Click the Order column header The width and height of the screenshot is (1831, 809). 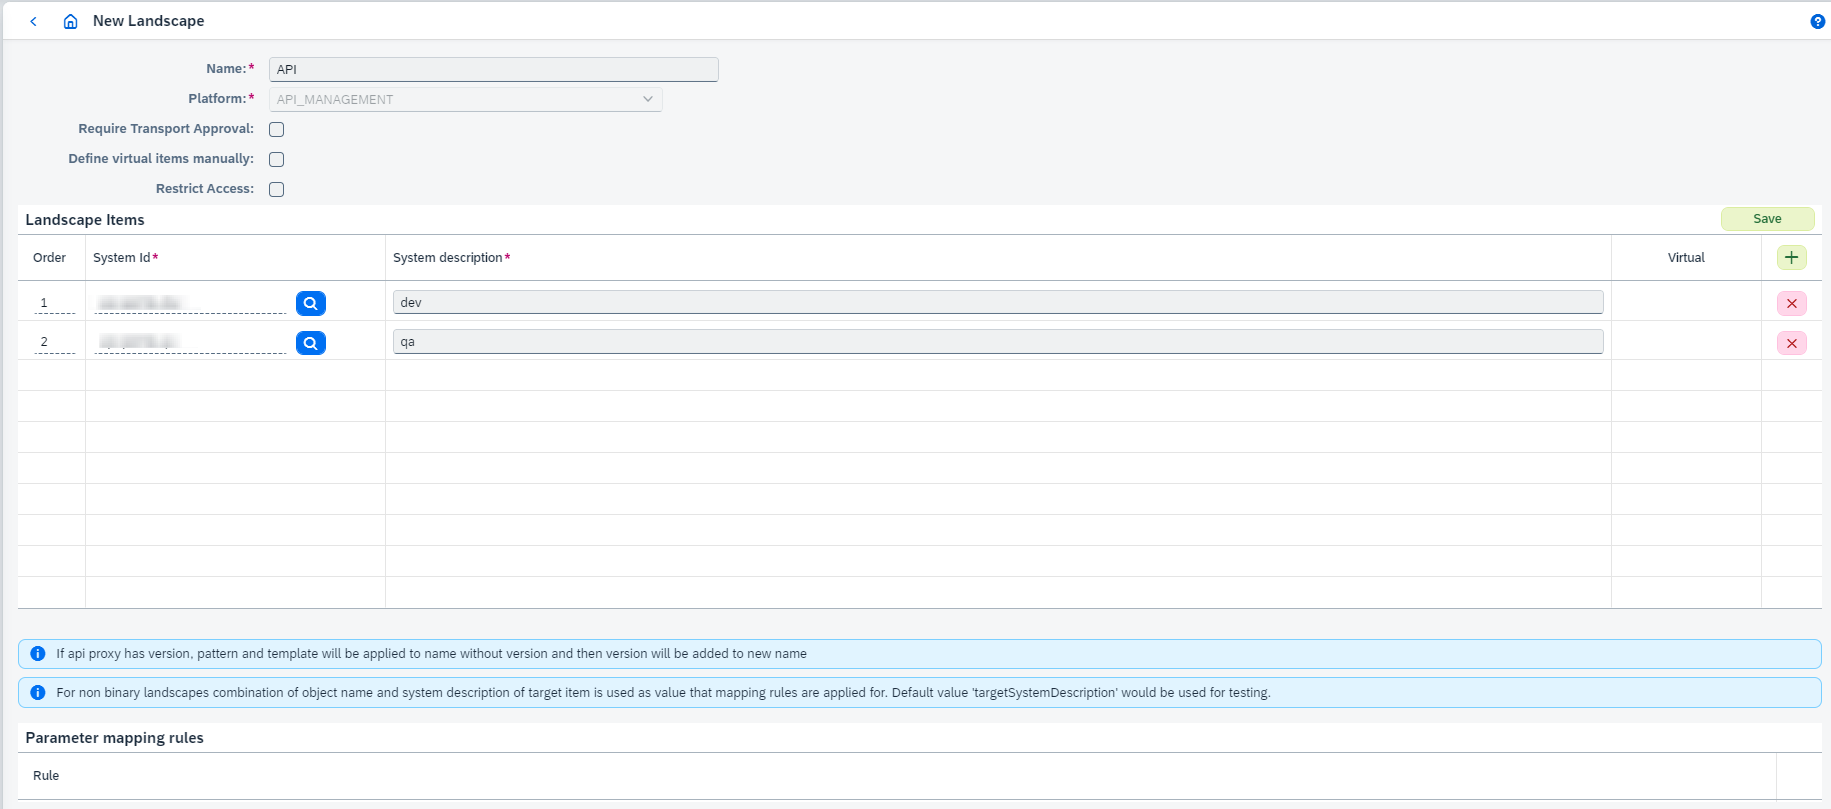point(49,258)
